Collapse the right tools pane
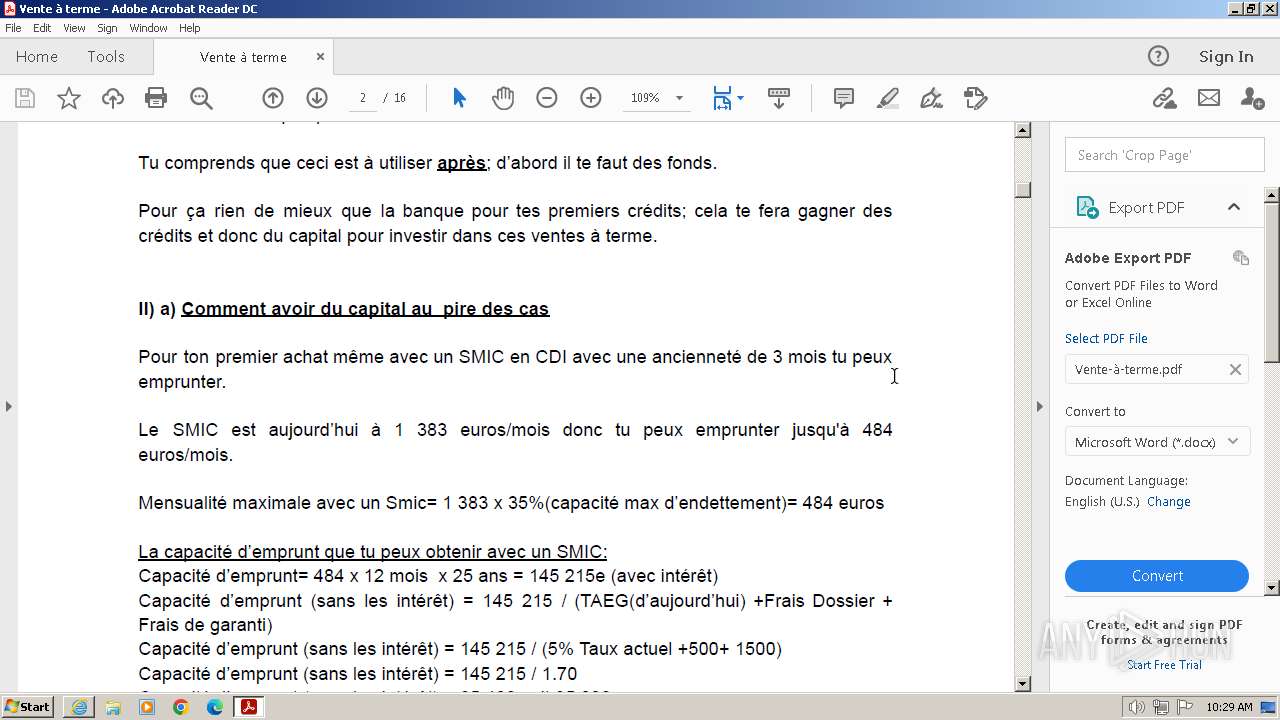Screen dimensions: 1280x720 [x=1039, y=406]
